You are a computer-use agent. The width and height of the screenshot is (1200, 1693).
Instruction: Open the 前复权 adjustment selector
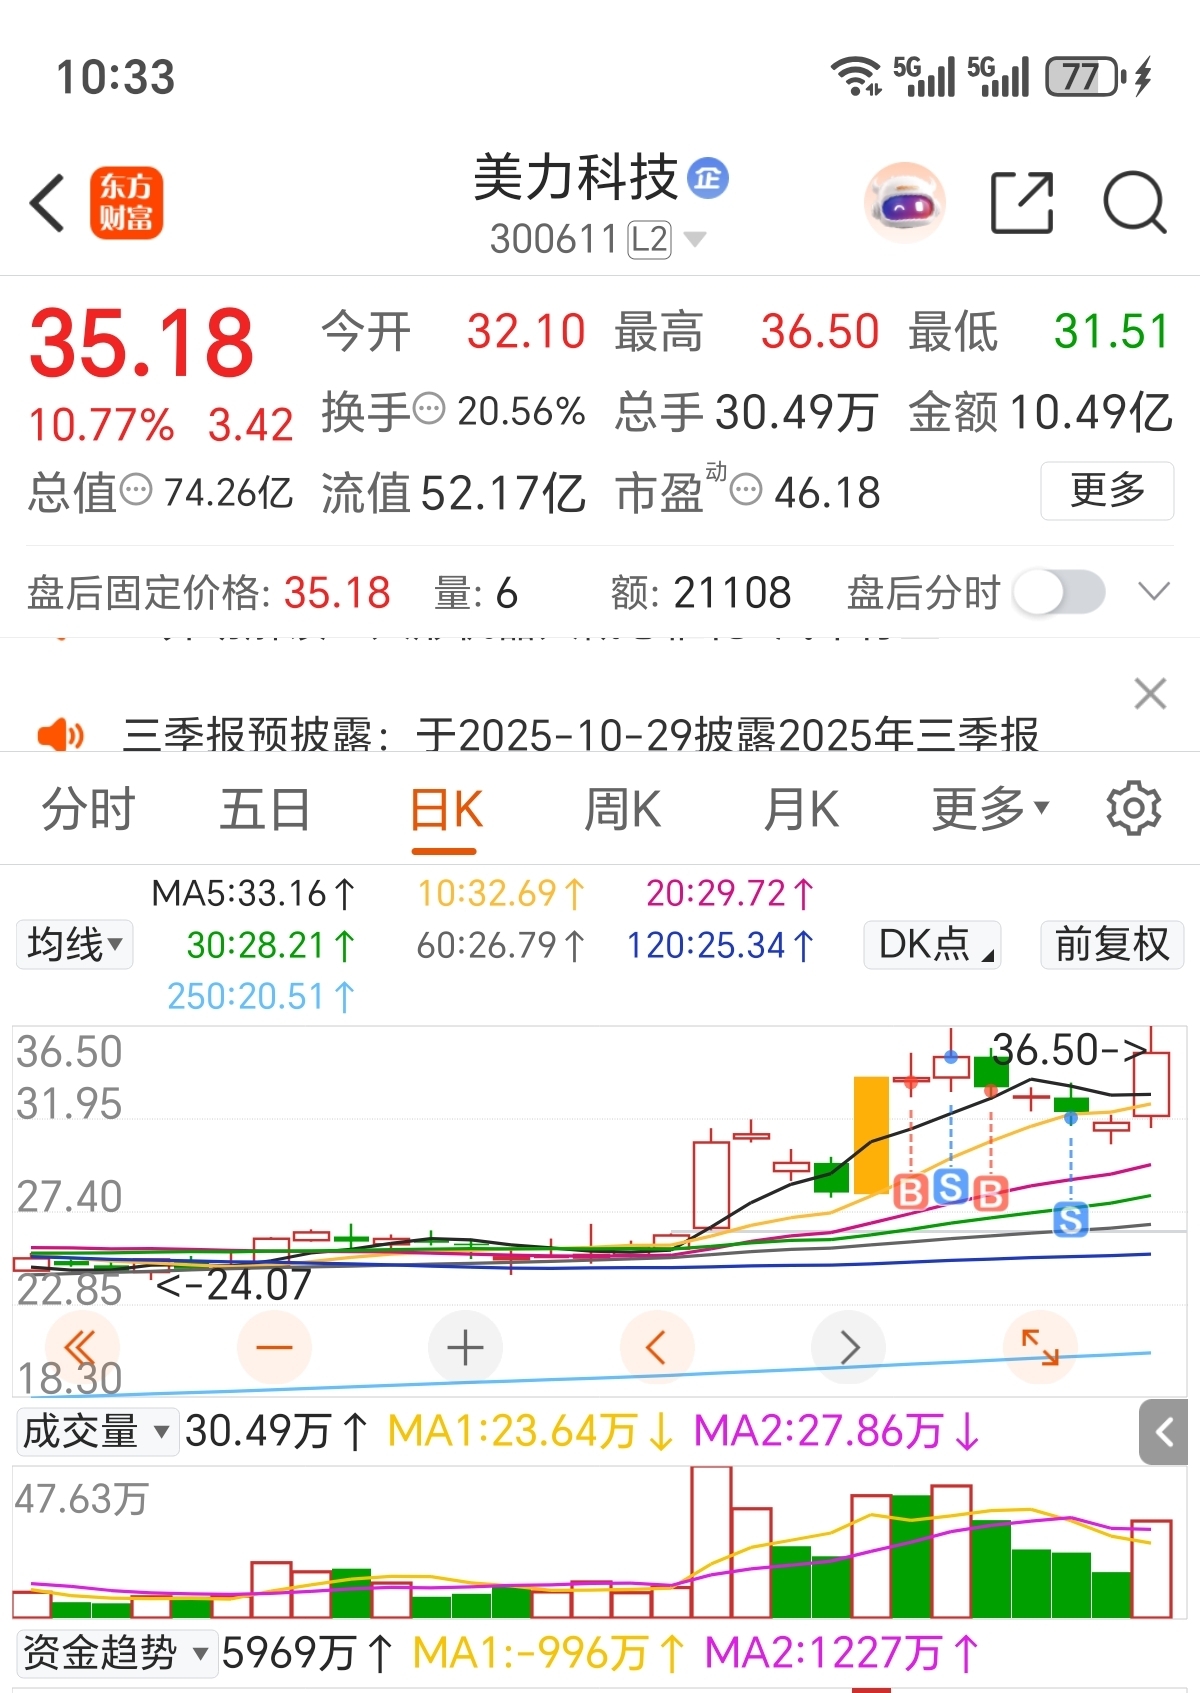click(x=1112, y=944)
